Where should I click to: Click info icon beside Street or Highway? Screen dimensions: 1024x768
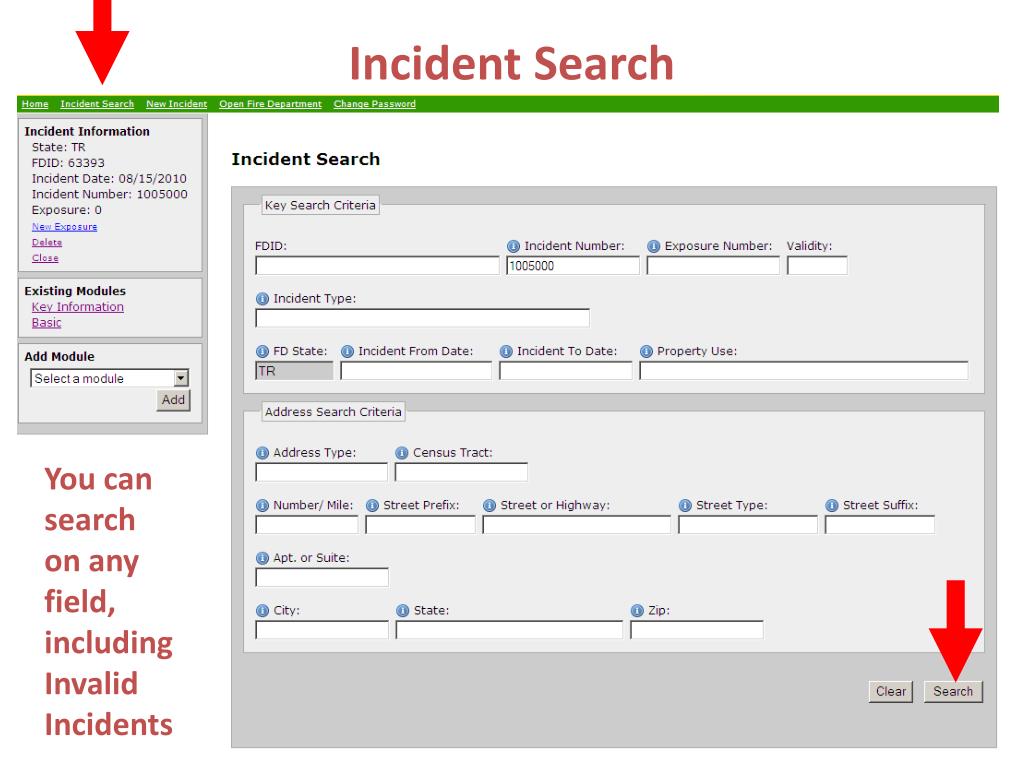tap(490, 505)
